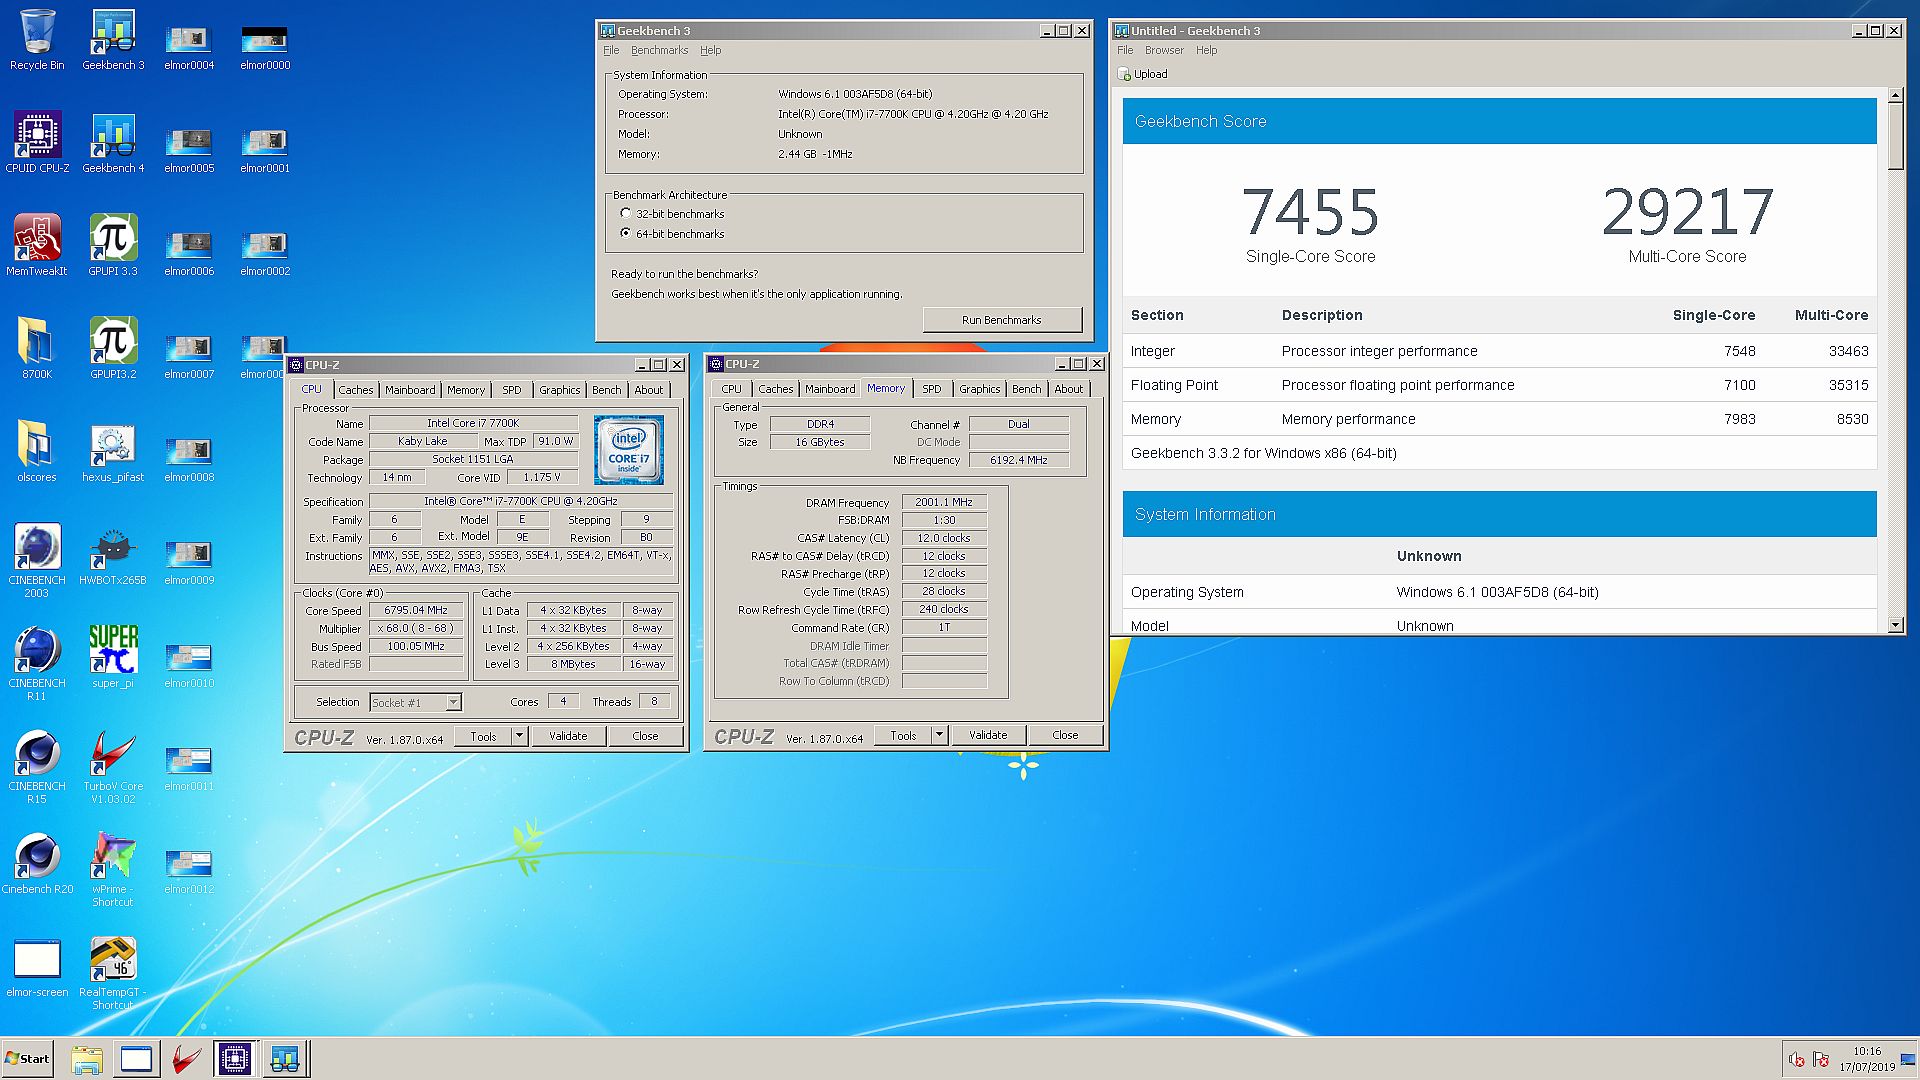1920x1080 pixels.
Task: Launch TurboV Core desktop shortcut
Action: click(113, 766)
